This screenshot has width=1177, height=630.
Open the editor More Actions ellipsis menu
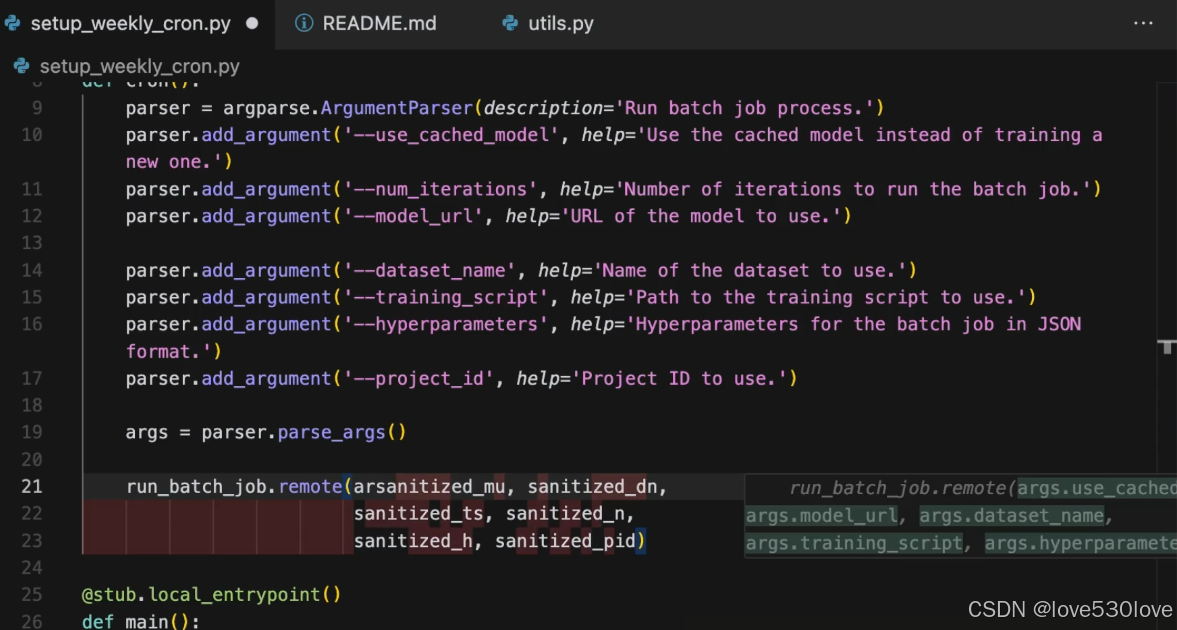[x=1142, y=23]
